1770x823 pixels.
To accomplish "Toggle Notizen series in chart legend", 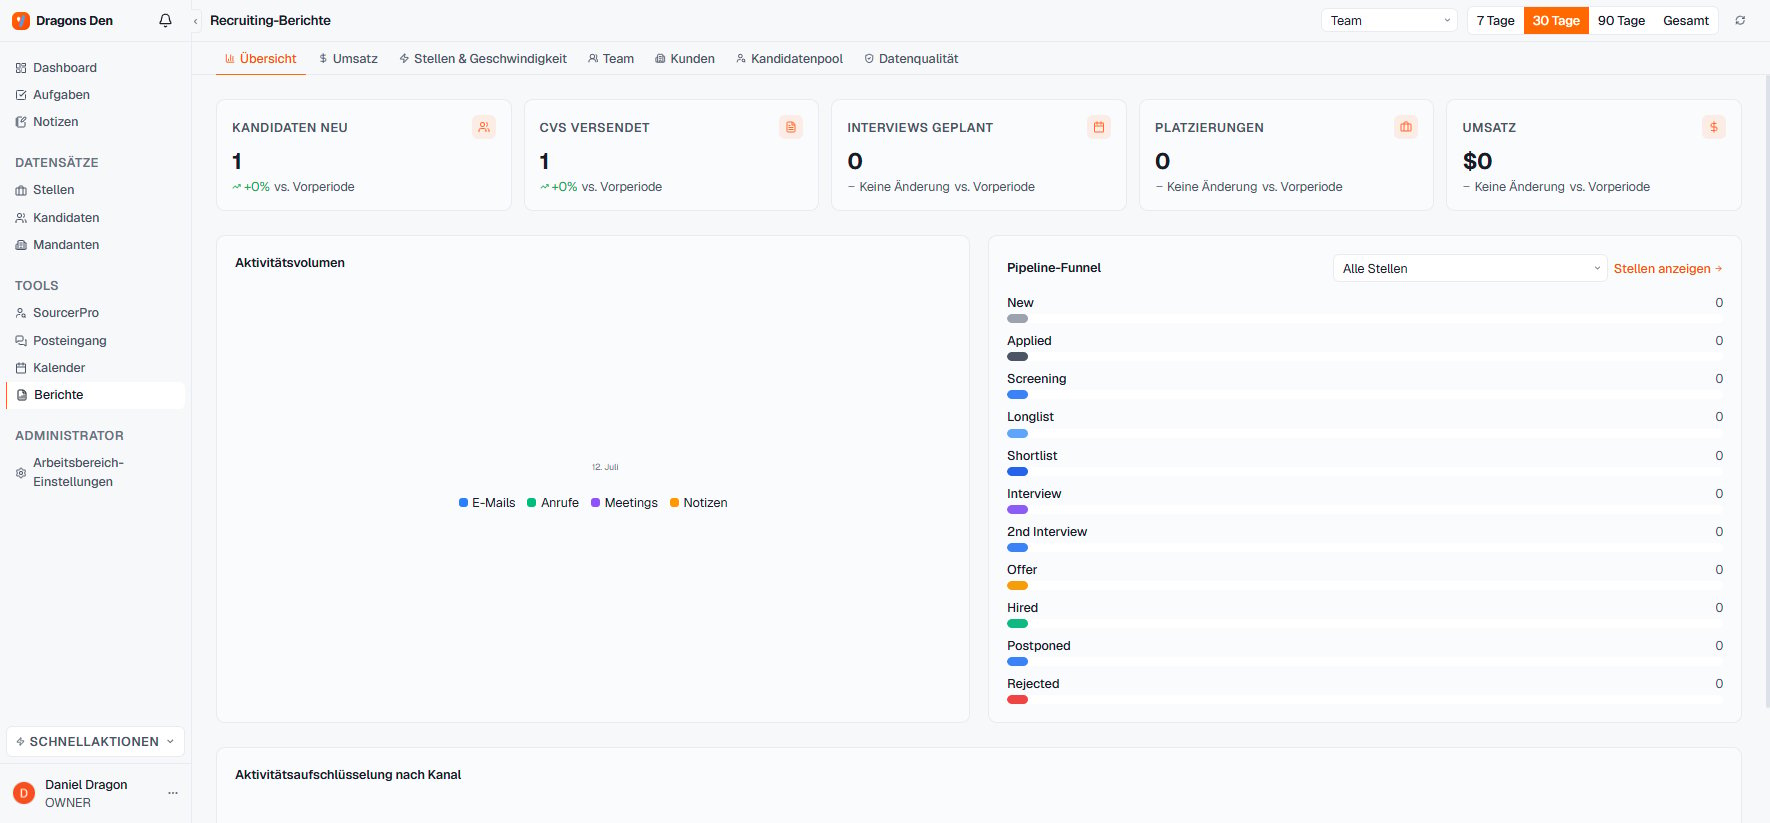I will pyautogui.click(x=699, y=503).
